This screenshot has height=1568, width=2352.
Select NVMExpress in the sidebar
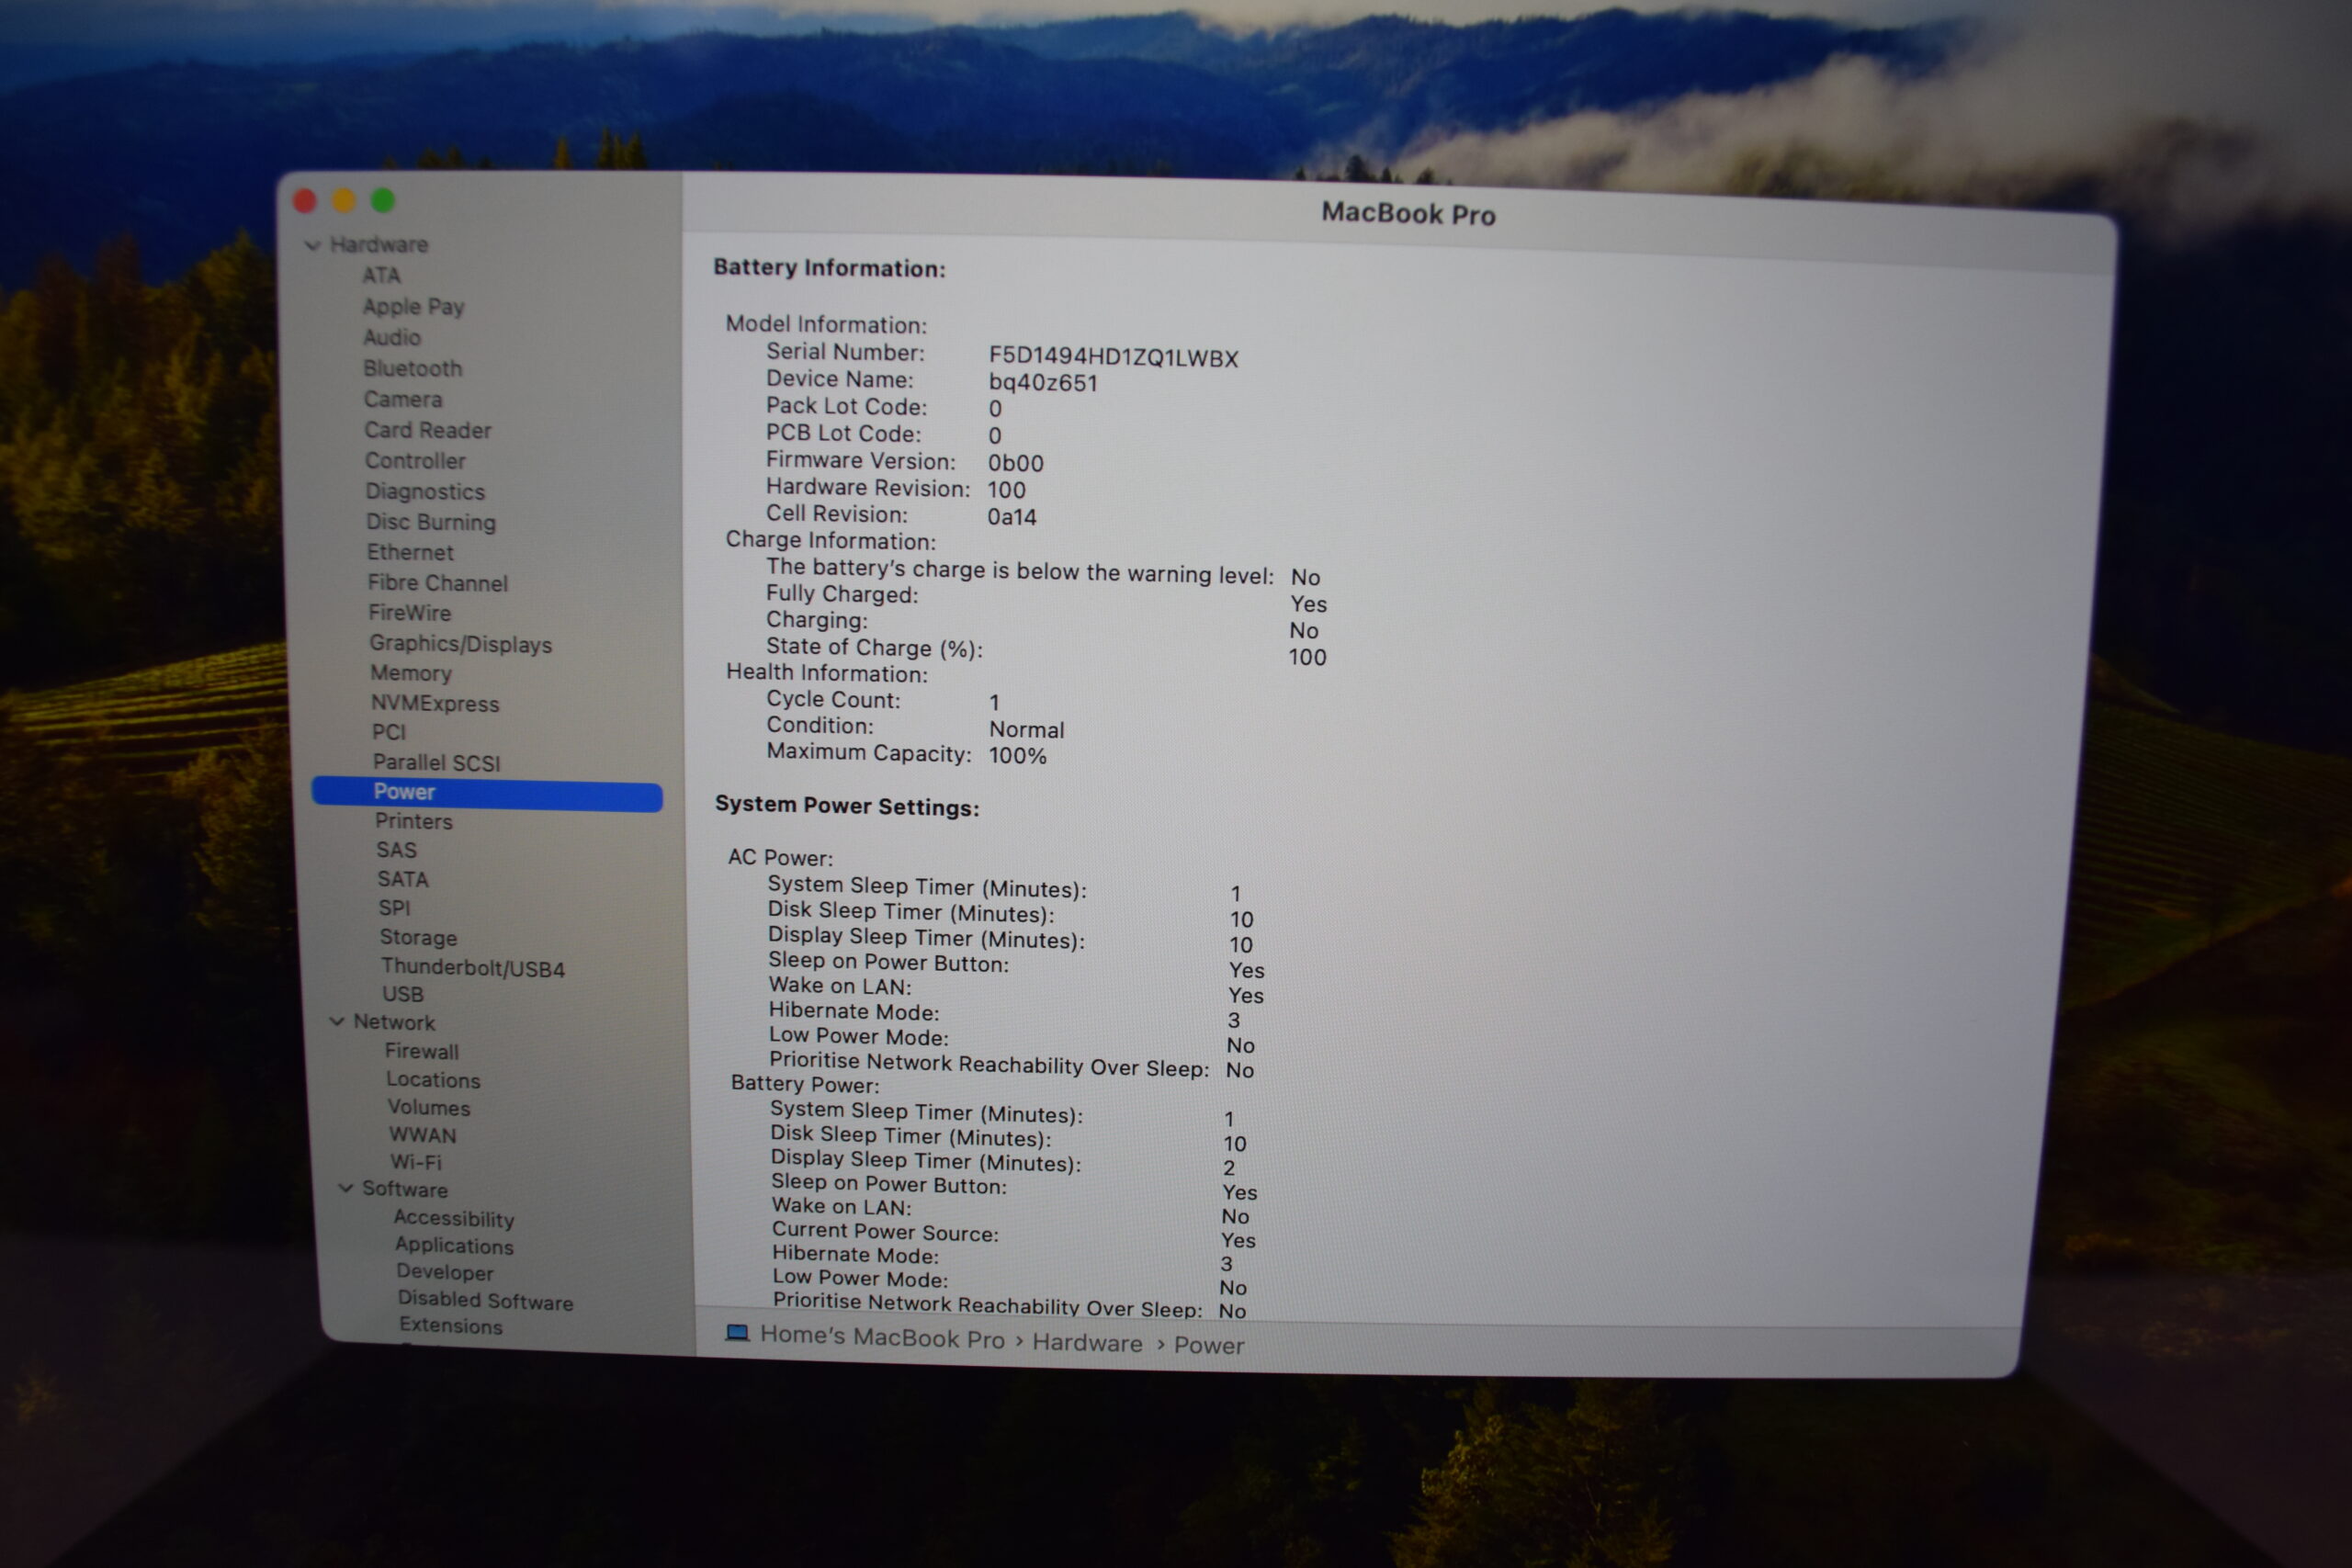(x=435, y=704)
